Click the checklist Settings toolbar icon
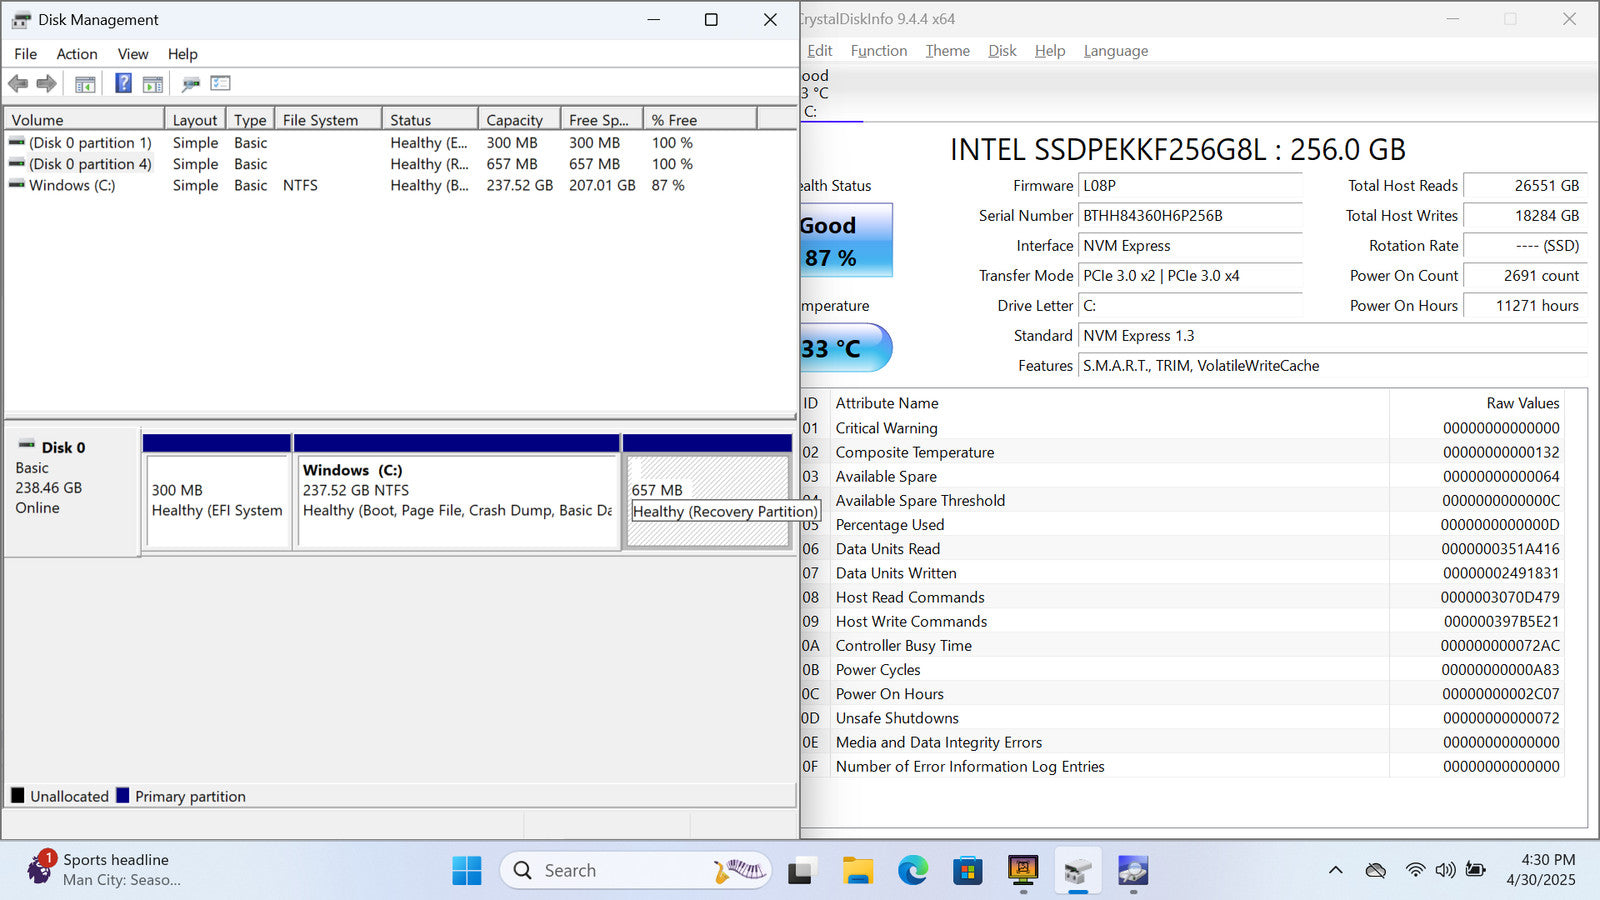The width and height of the screenshot is (1600, 900). pyautogui.click(x=221, y=84)
